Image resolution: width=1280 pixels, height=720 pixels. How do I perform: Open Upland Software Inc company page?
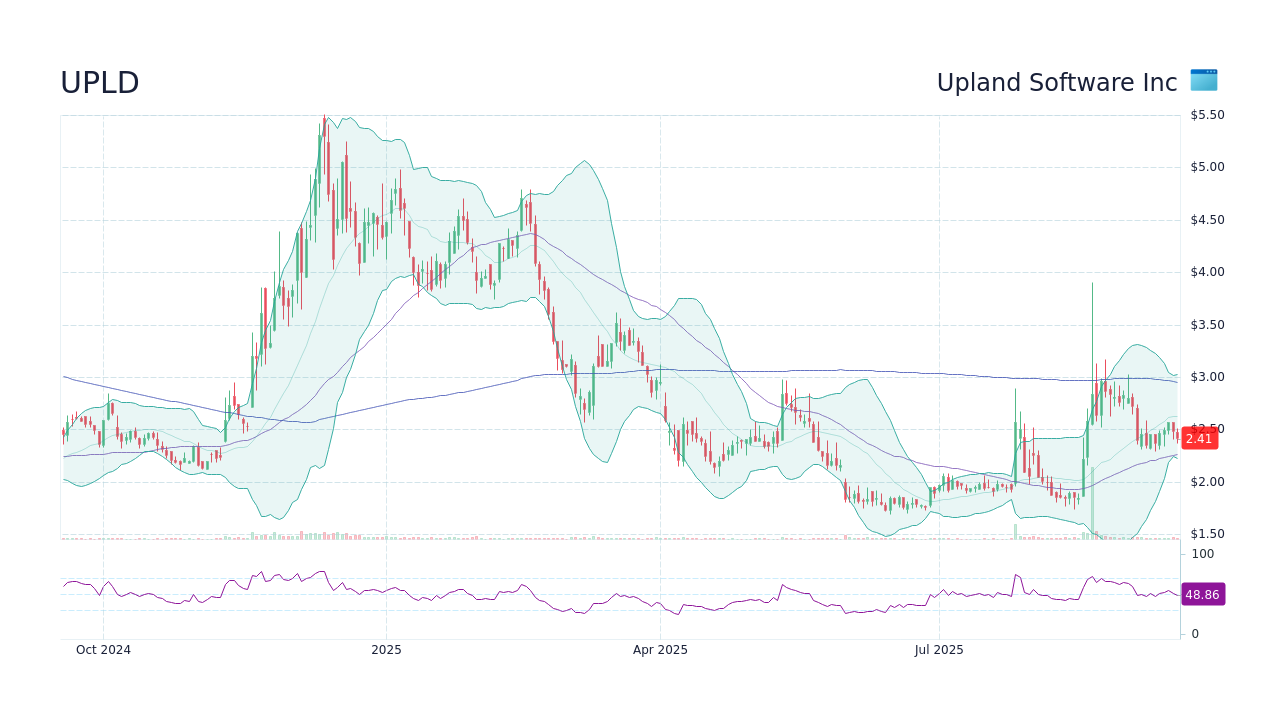coord(1056,83)
